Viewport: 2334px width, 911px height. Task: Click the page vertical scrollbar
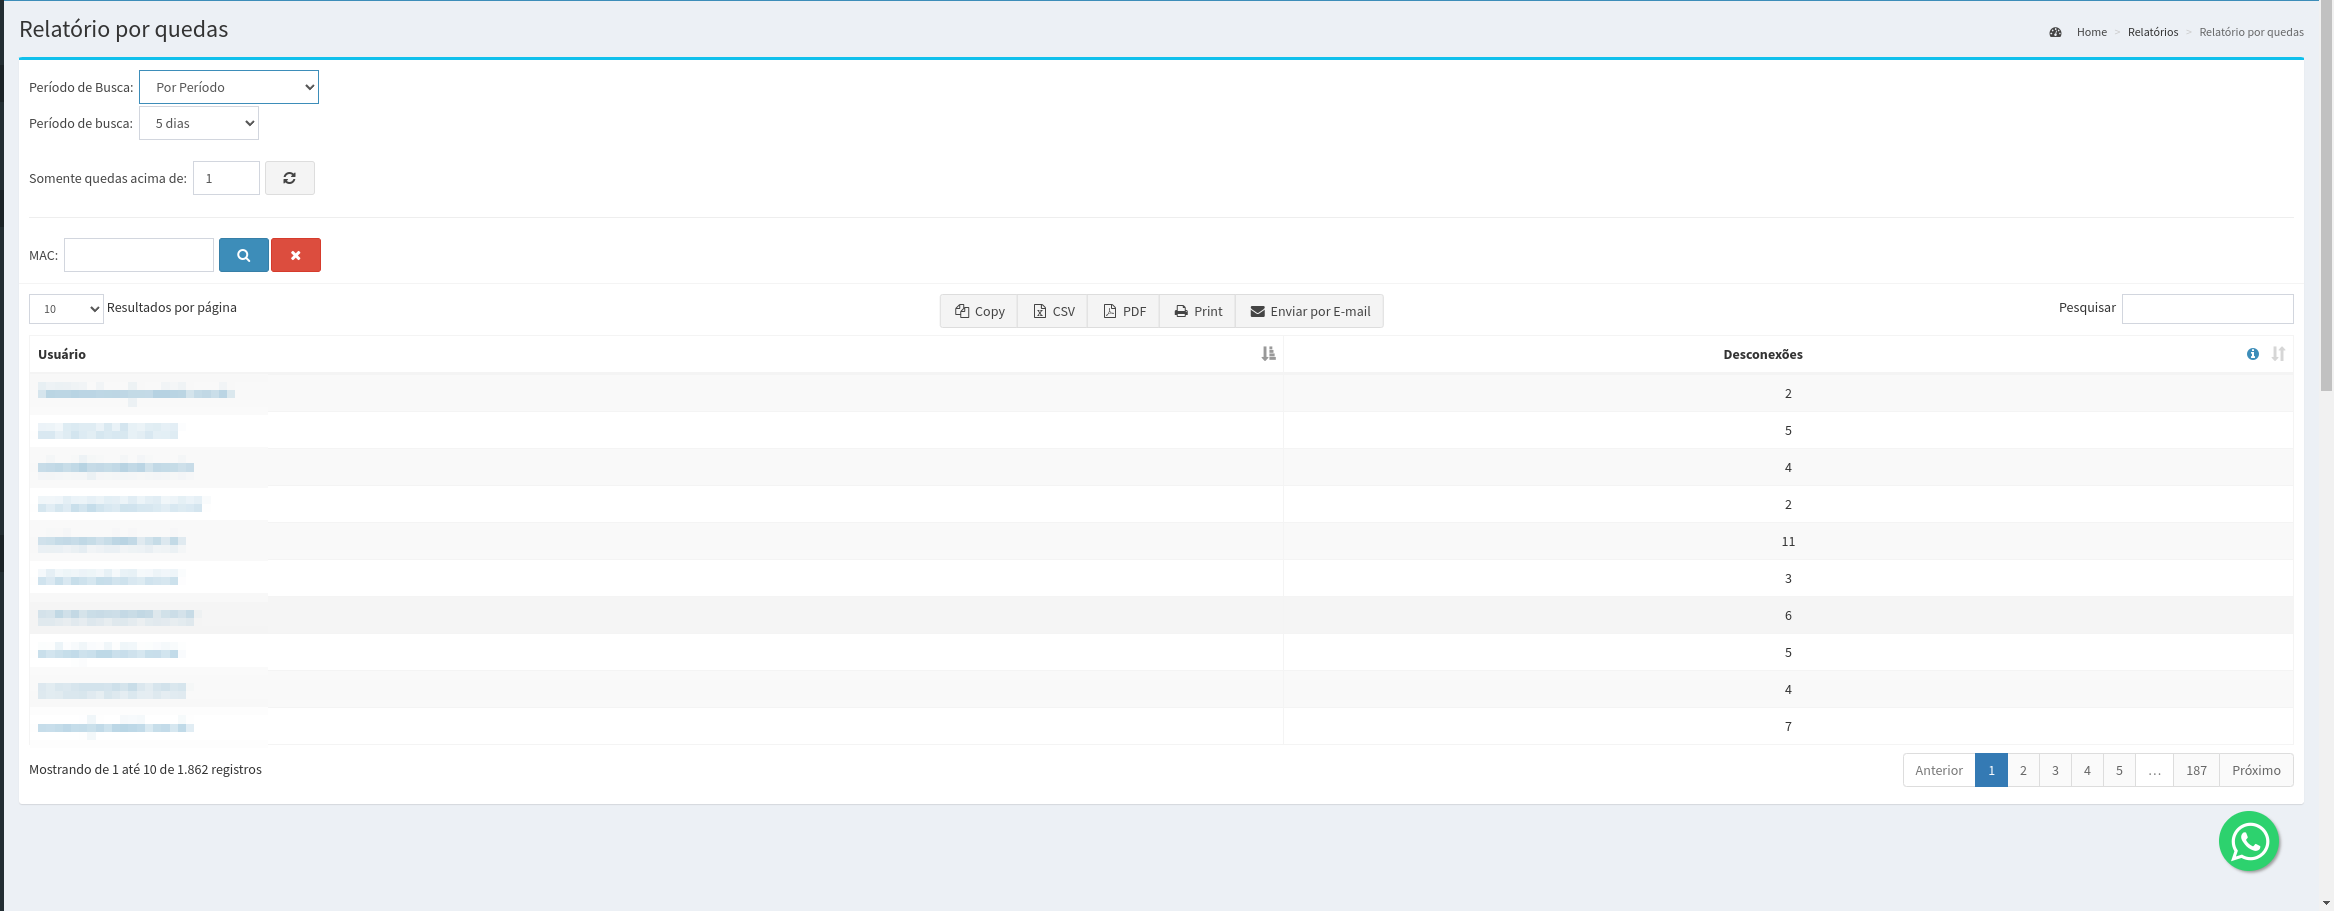pos(2326,200)
